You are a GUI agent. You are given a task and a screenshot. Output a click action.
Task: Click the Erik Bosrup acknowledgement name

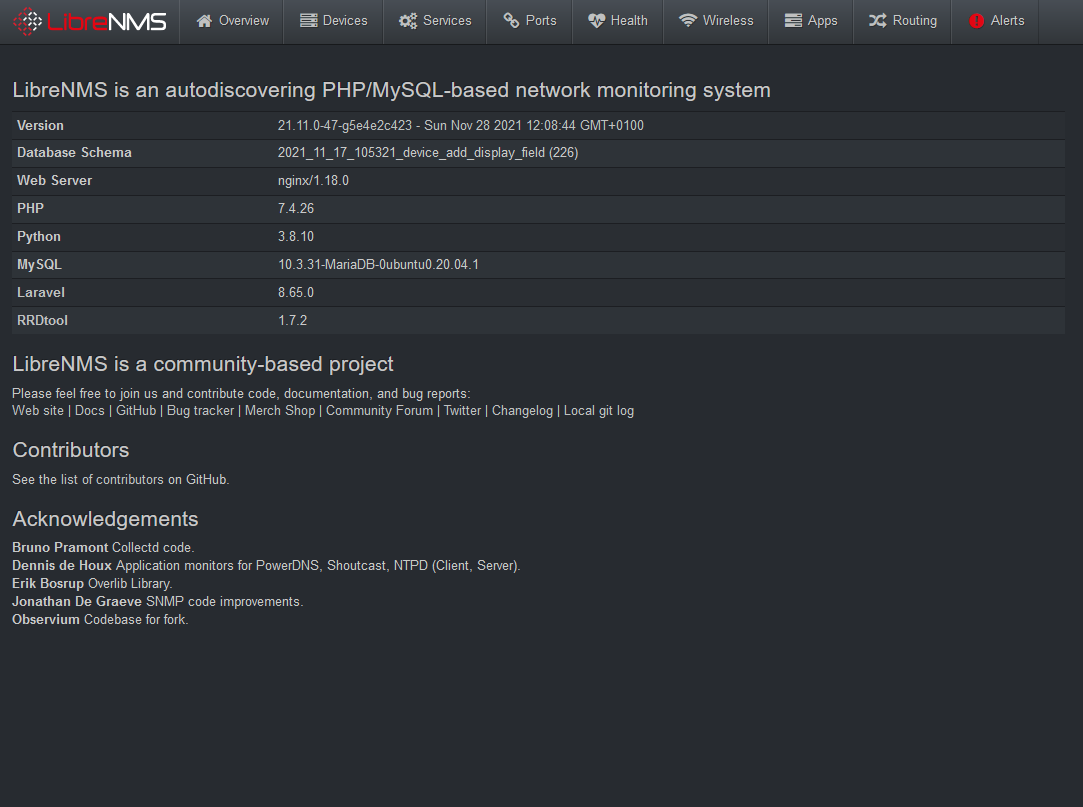[x=48, y=583]
